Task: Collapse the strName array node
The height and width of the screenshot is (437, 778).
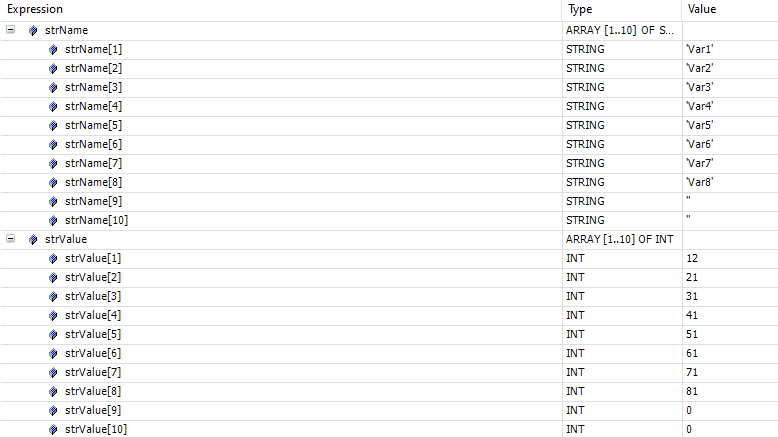Action: (10, 30)
